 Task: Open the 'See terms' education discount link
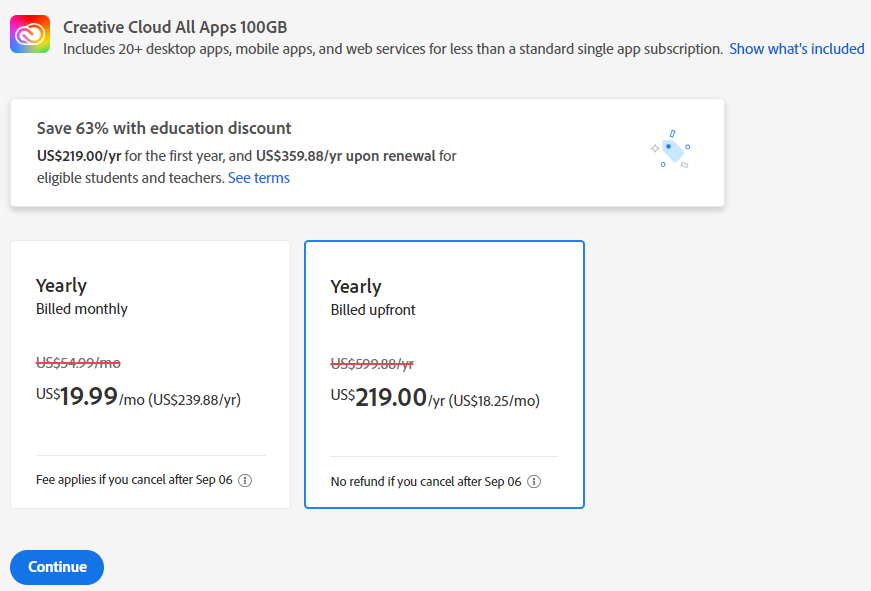click(259, 178)
